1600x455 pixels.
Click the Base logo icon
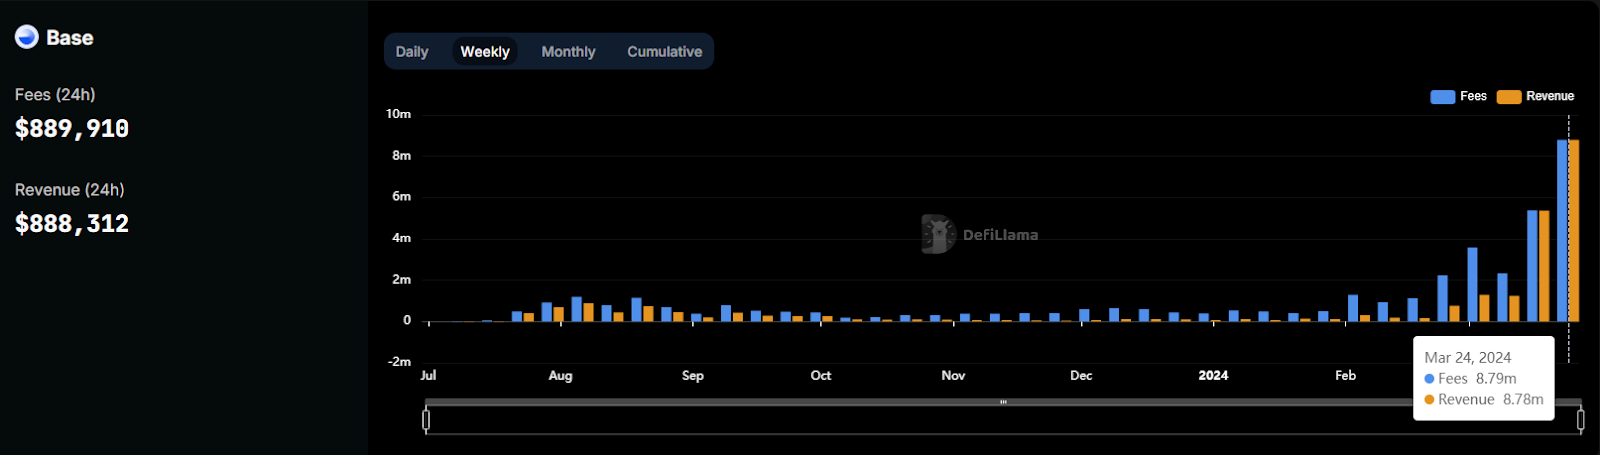[27, 37]
